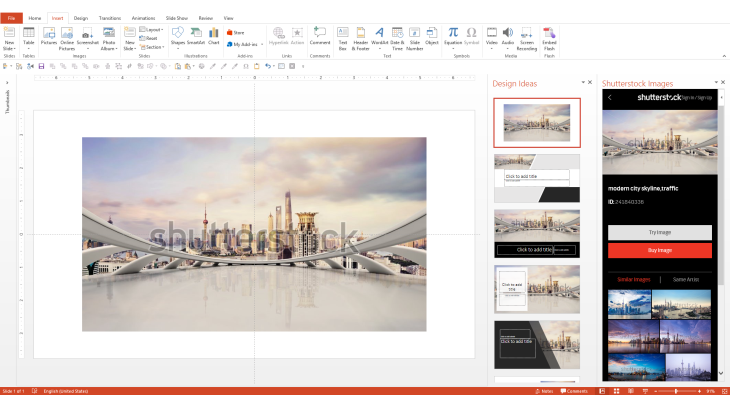Open the Office Store add-ins
The height and width of the screenshot is (395, 730).
(236, 33)
